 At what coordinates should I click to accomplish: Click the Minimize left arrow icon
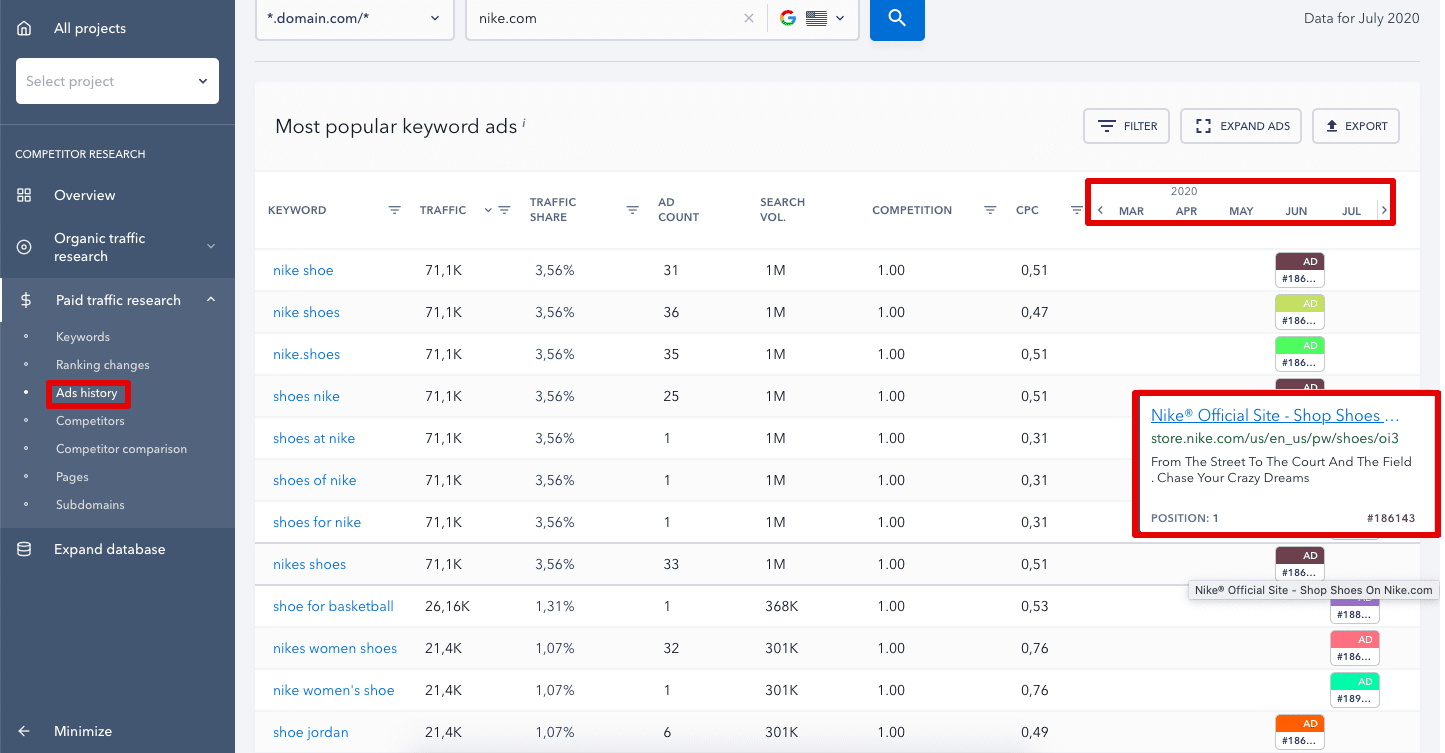pyautogui.click(x=24, y=731)
